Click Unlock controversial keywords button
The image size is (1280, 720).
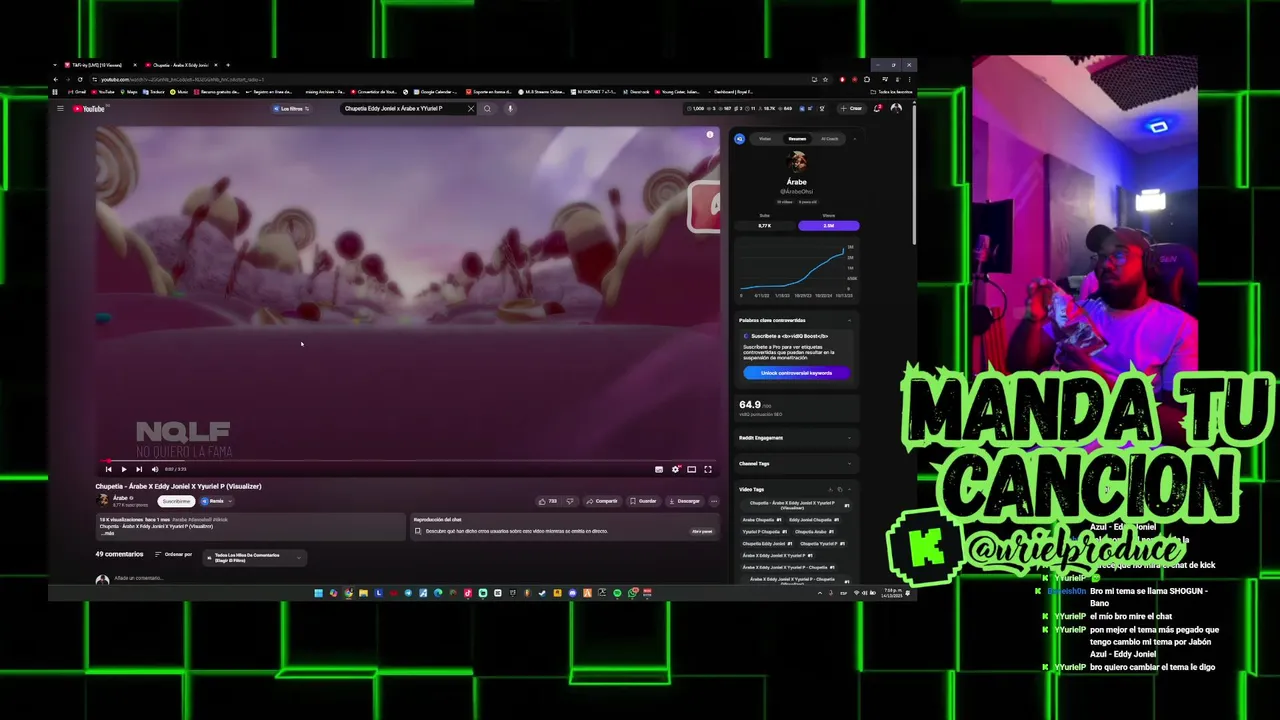(x=796, y=373)
